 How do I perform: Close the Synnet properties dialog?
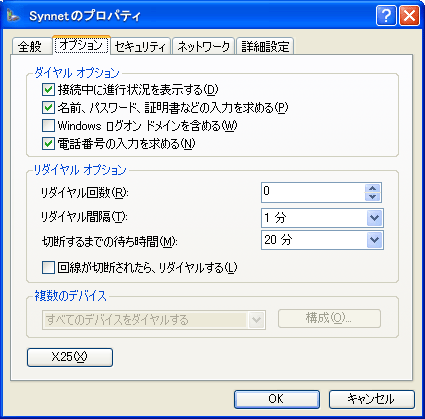click(x=409, y=15)
